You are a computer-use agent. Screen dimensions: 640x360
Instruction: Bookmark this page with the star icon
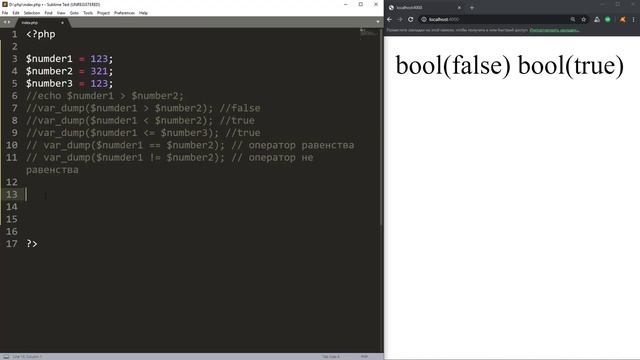(584, 19)
